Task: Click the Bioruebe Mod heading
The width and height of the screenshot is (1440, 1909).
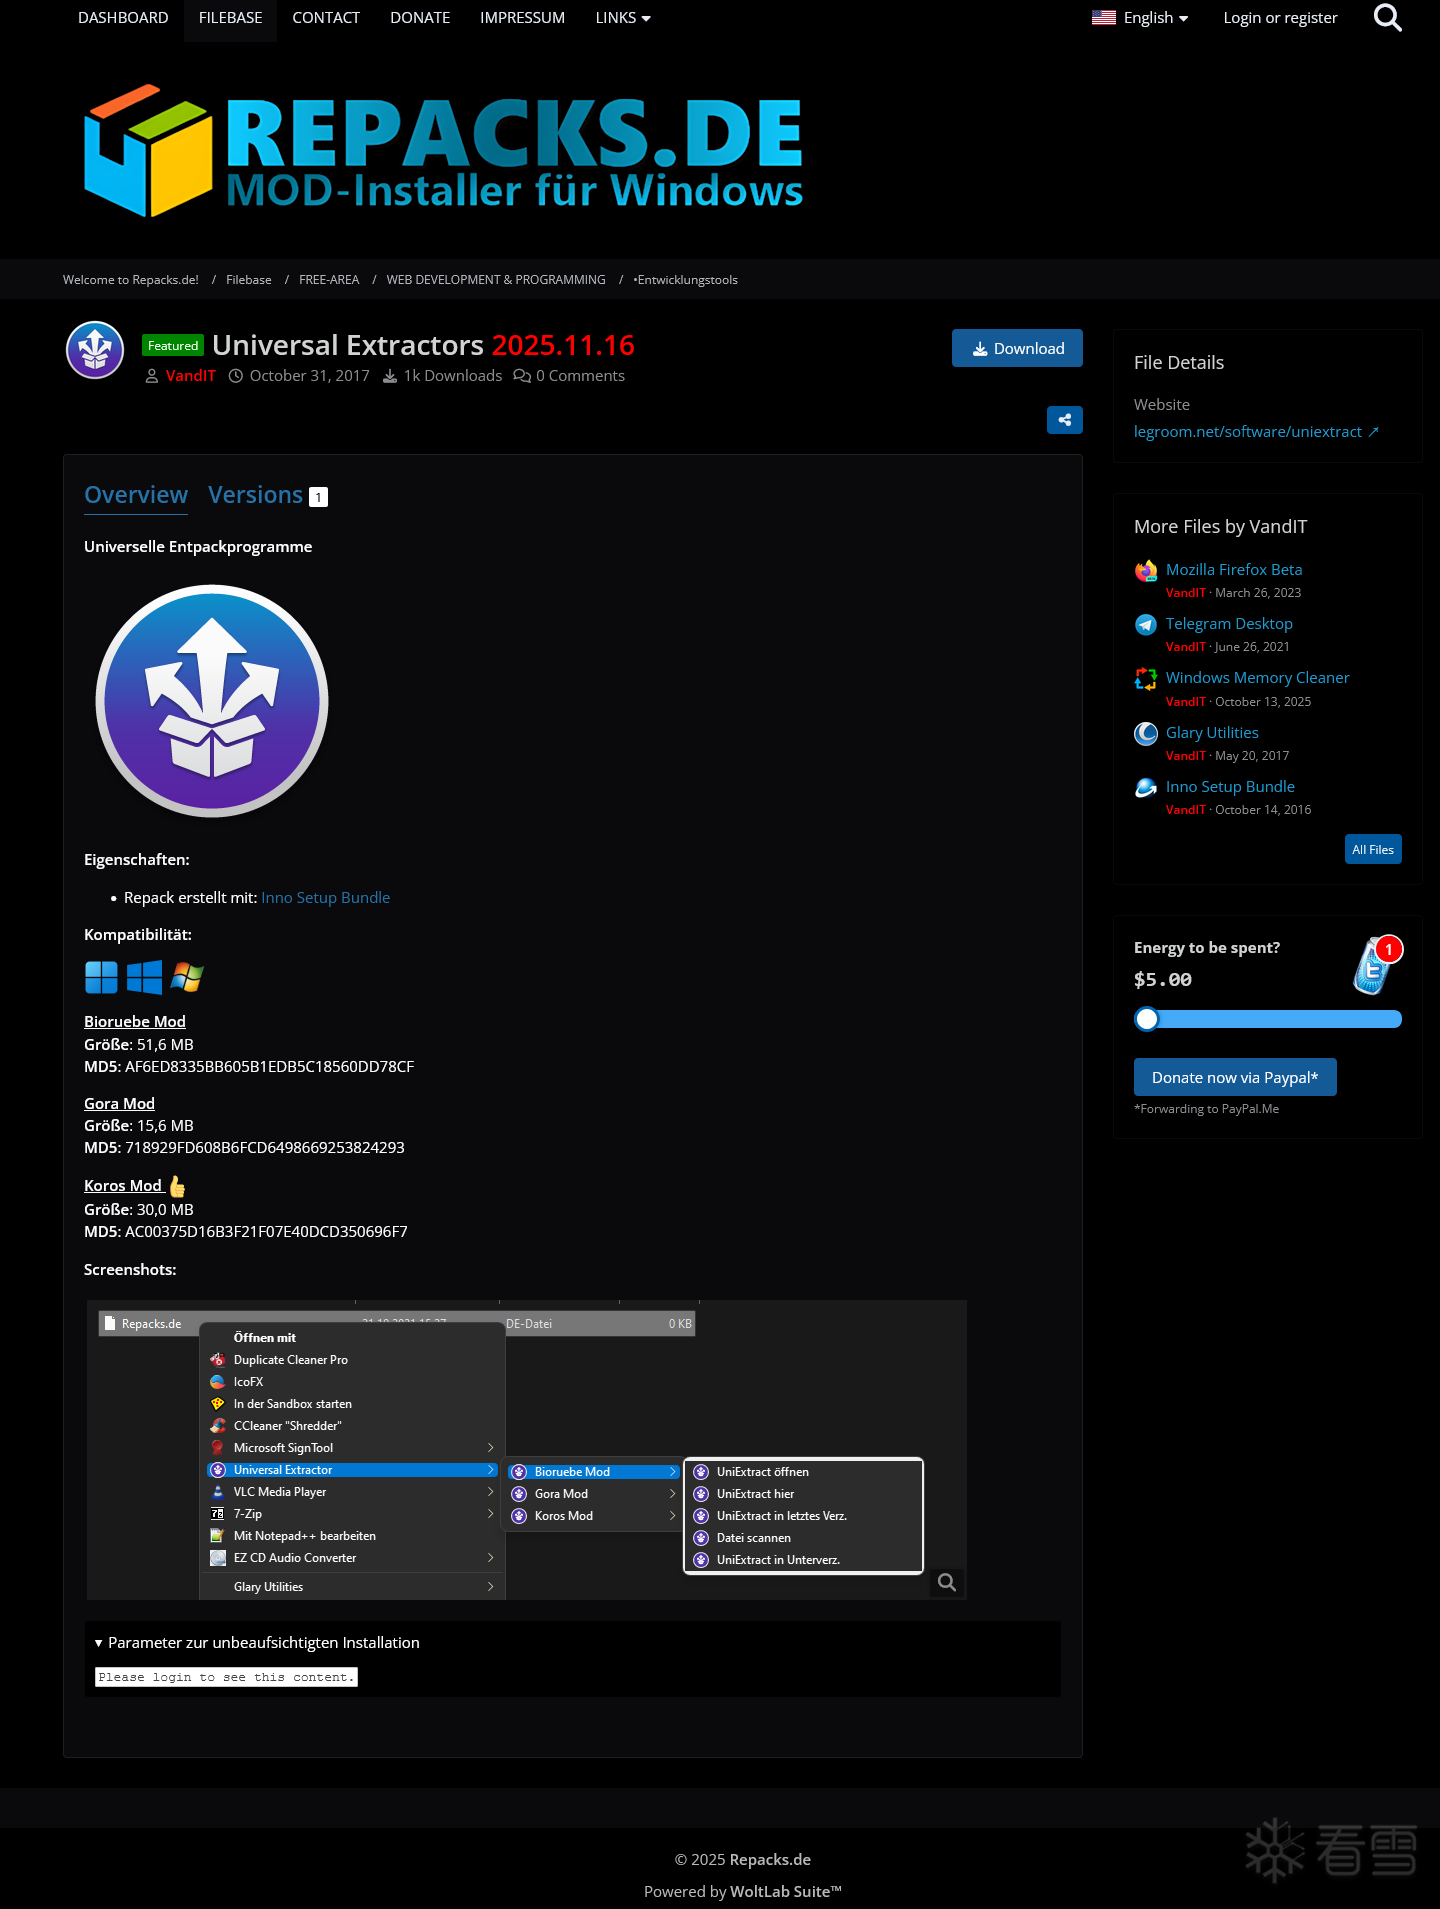Action: (x=135, y=1022)
